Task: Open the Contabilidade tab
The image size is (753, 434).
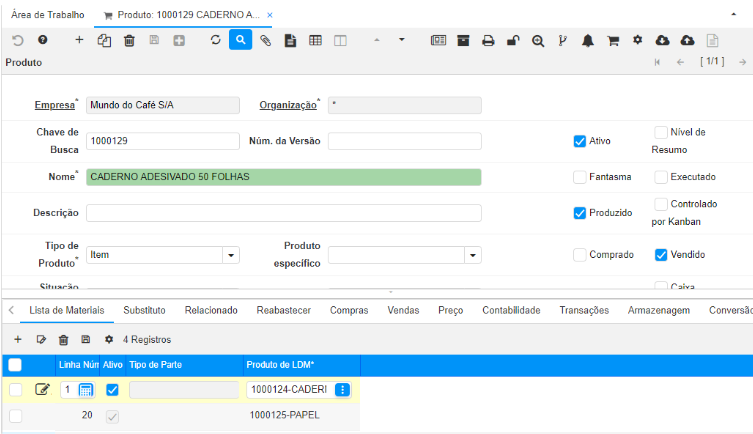Action: [x=511, y=310]
